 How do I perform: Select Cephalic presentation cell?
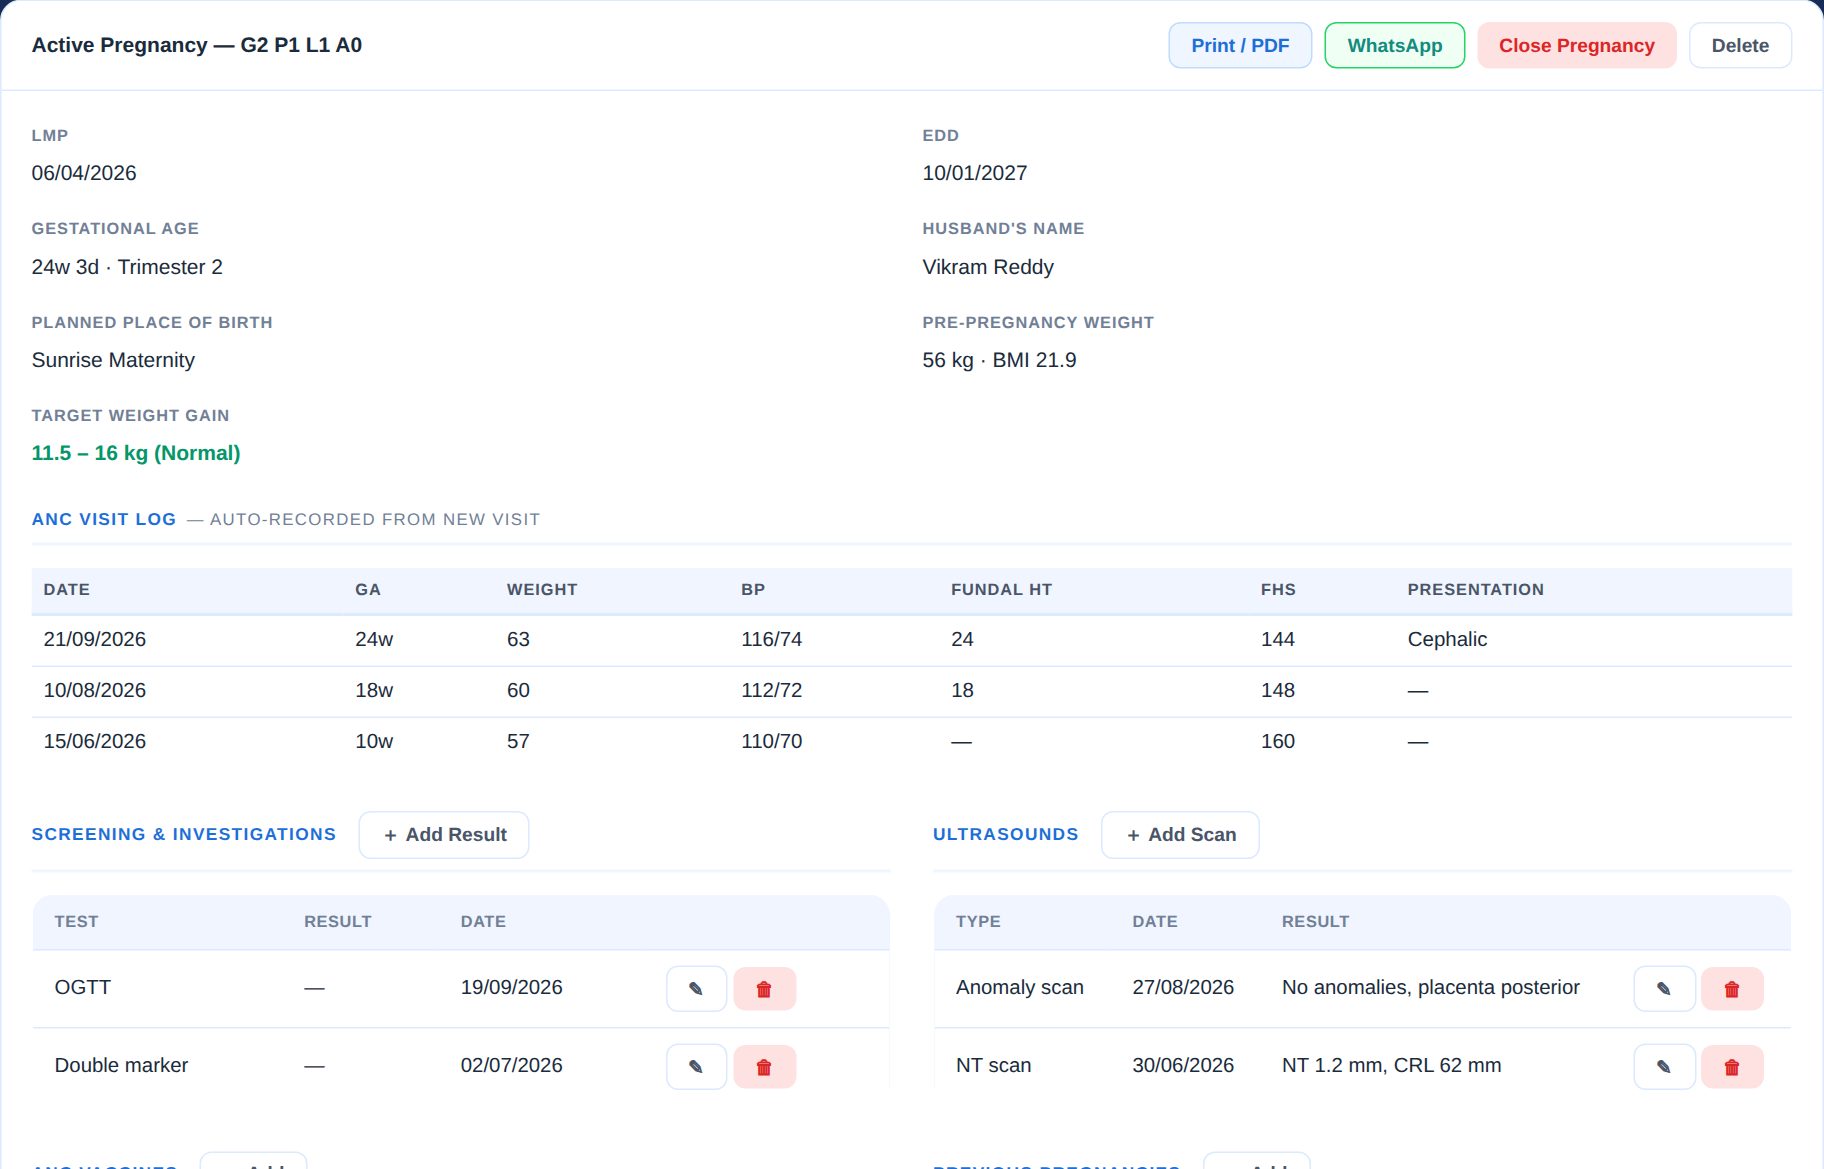click(x=1447, y=639)
